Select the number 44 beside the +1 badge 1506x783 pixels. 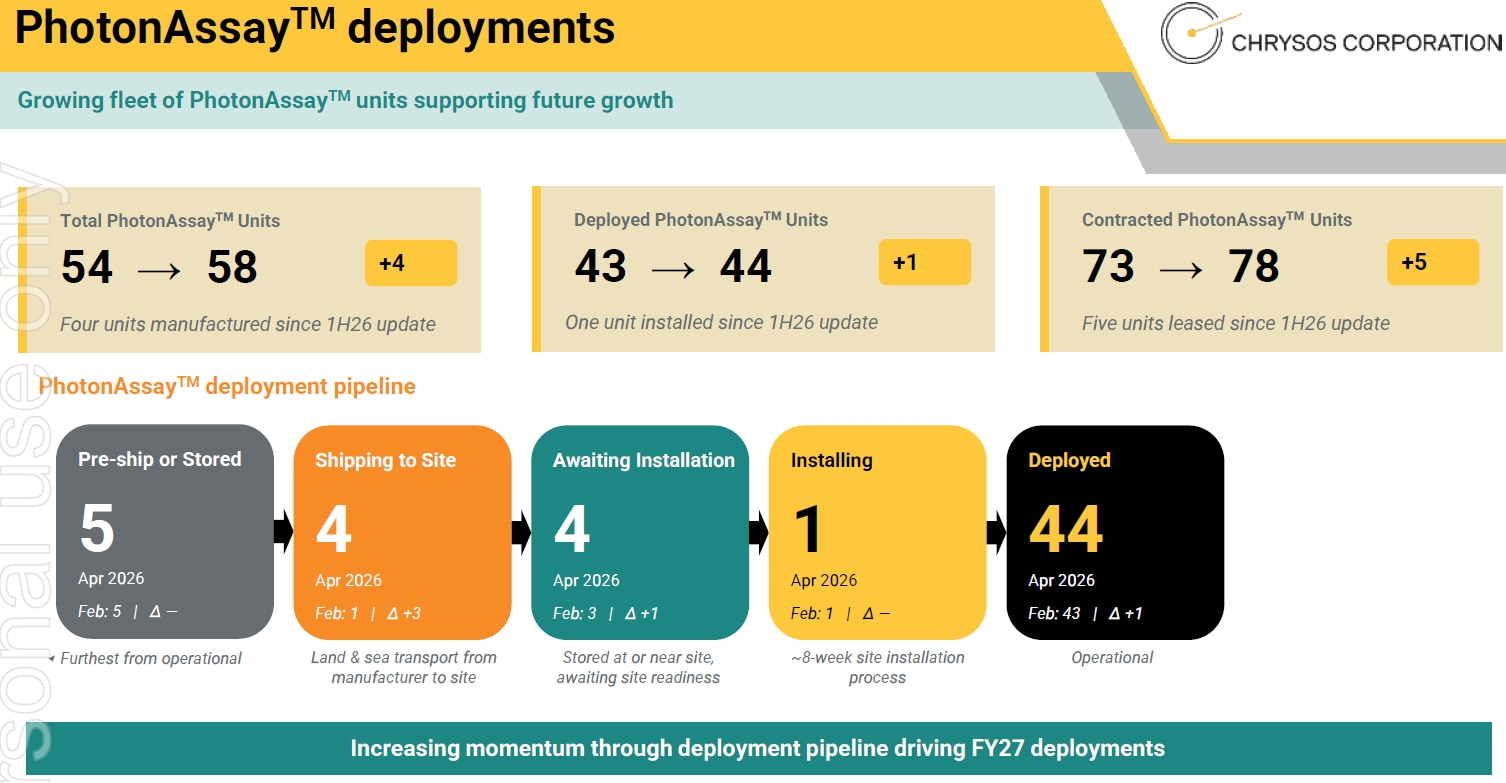click(x=746, y=267)
